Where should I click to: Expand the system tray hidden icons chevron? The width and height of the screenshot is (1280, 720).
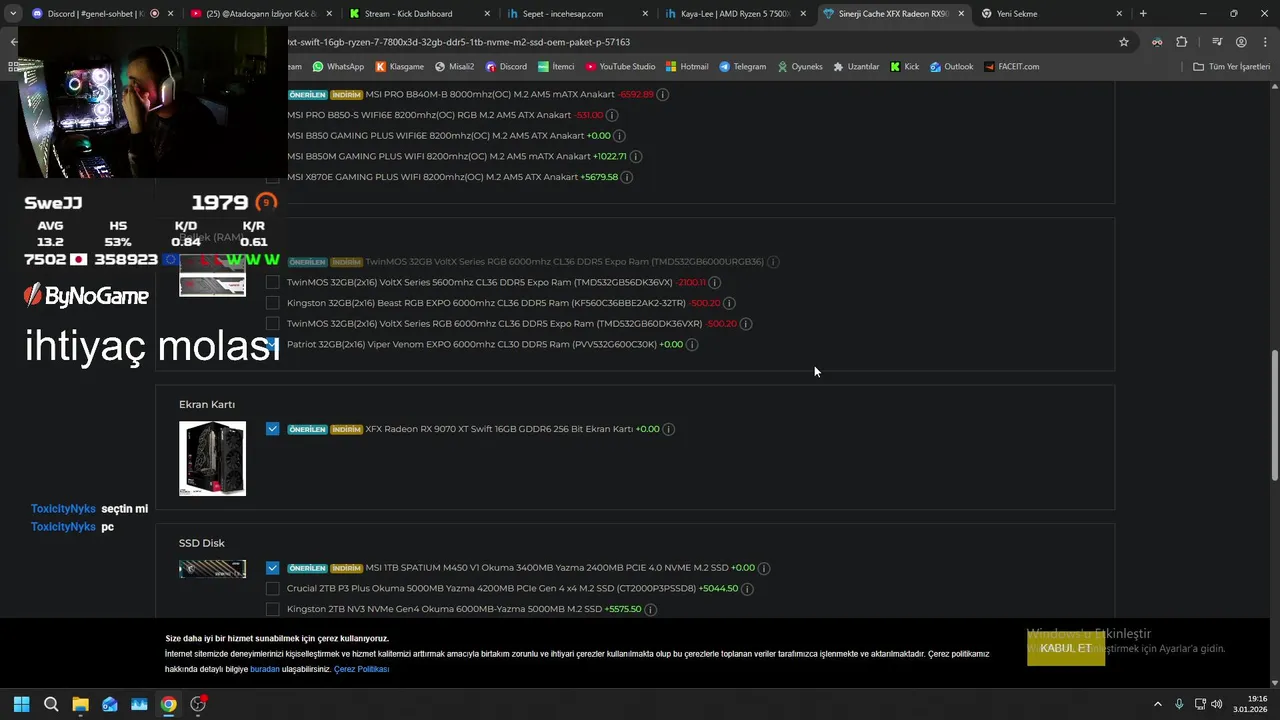[x=1158, y=704]
